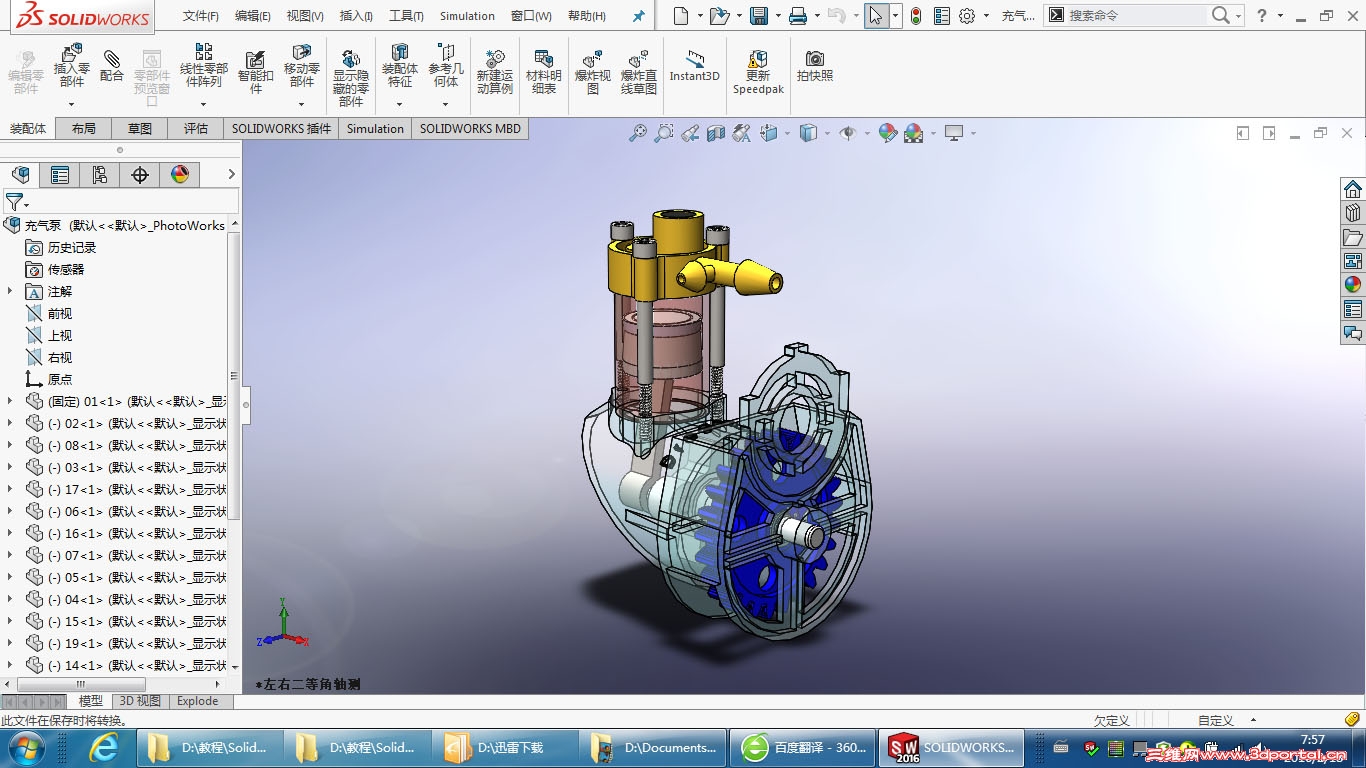Switch to the Explode bottom tab
The width and height of the screenshot is (1366, 768).
click(x=197, y=701)
